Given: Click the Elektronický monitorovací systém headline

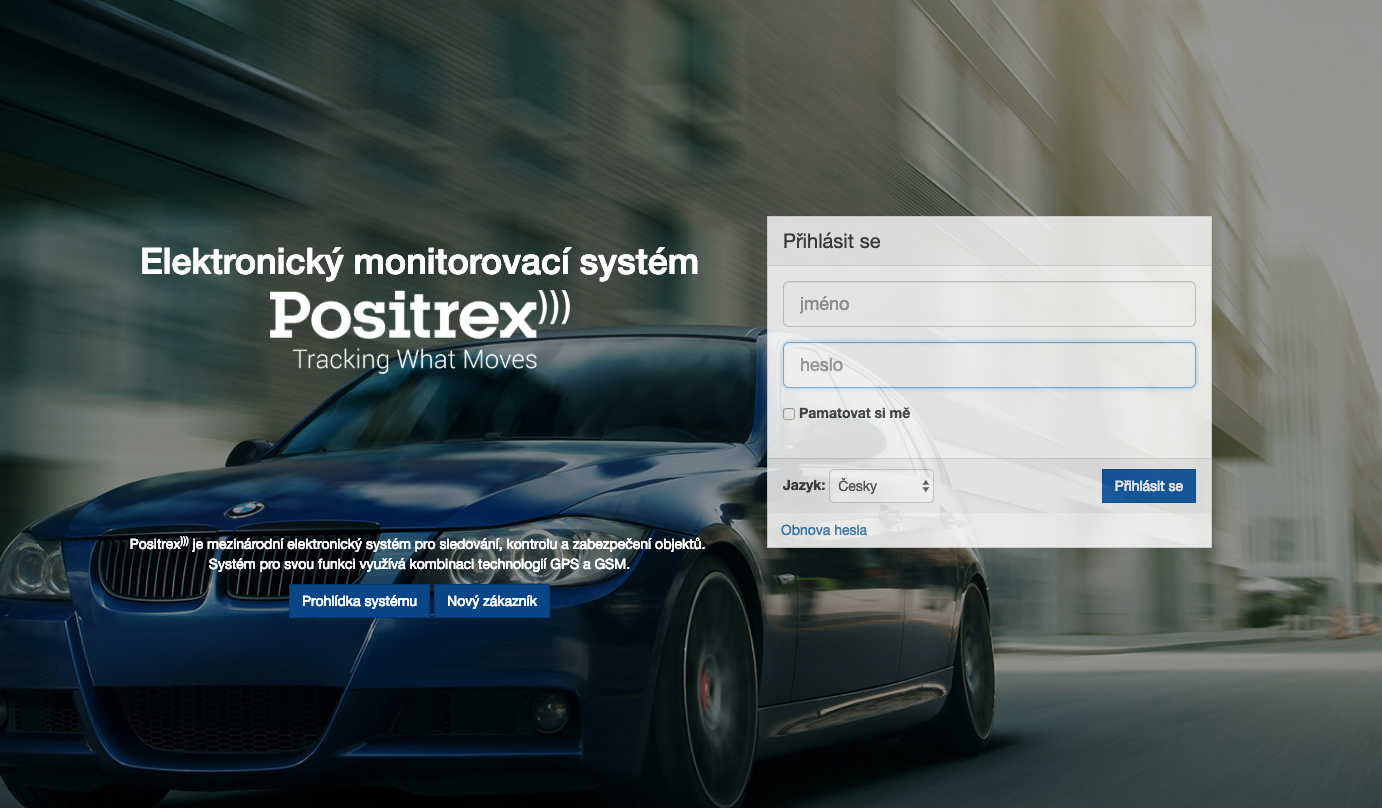Looking at the screenshot, I should pyautogui.click(x=419, y=262).
